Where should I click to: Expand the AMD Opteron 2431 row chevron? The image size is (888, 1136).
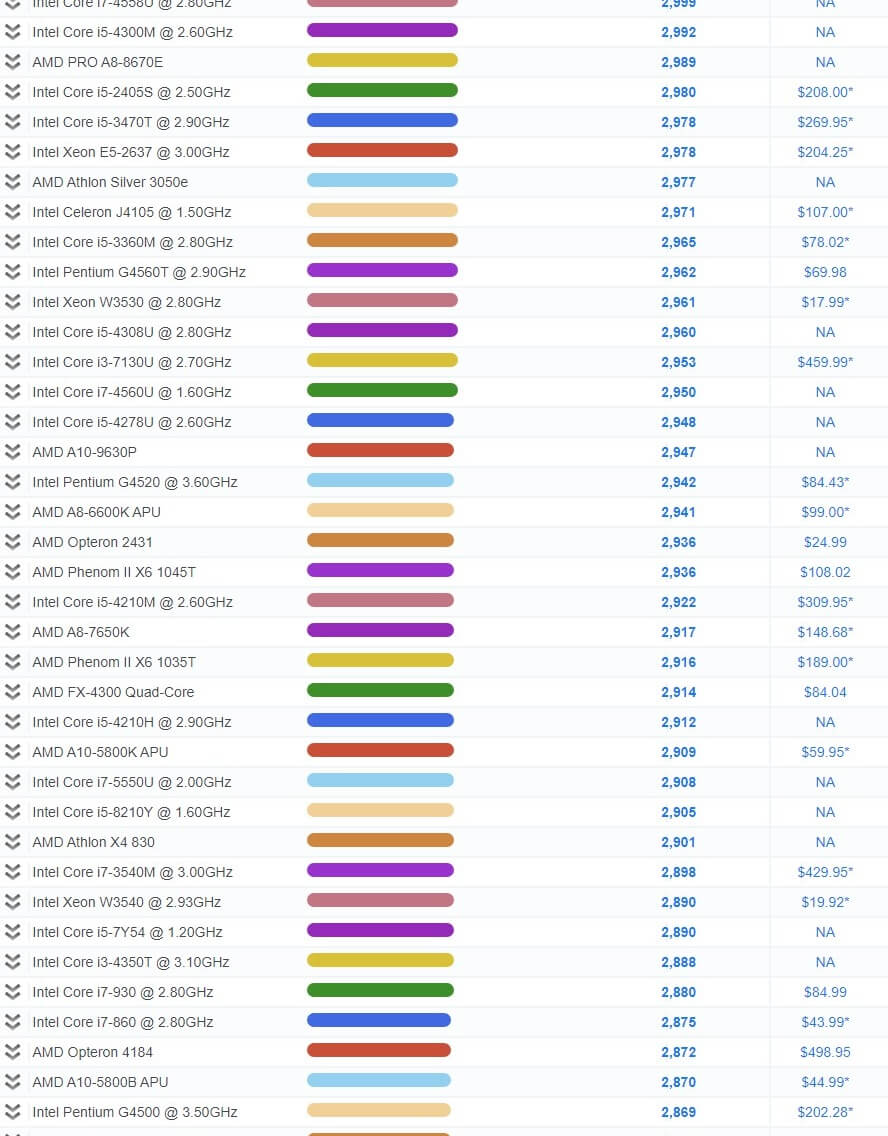(x=12, y=542)
